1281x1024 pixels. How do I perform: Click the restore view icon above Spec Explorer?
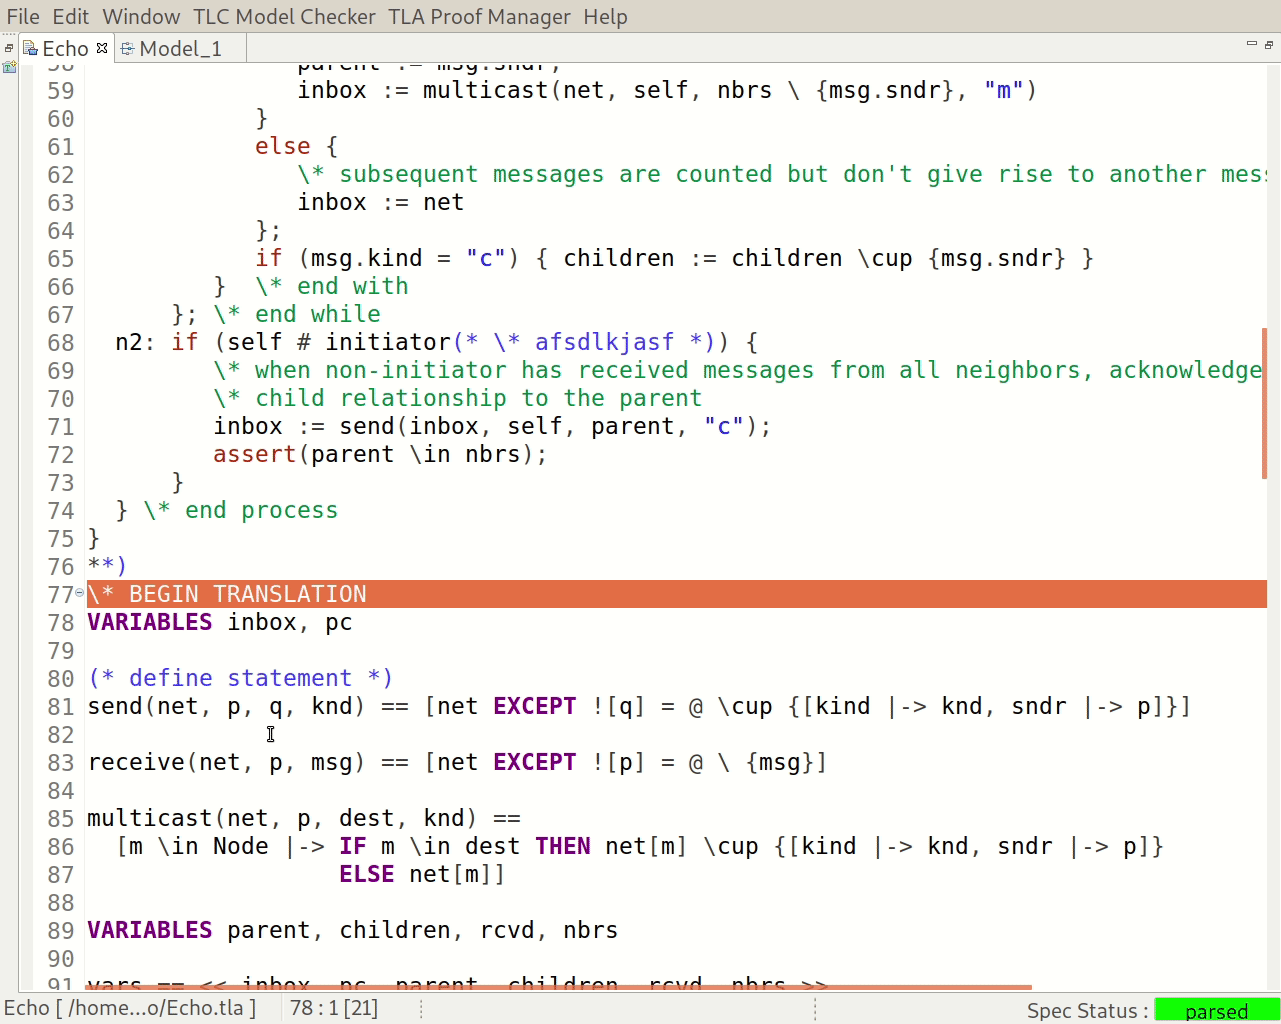click(9, 47)
